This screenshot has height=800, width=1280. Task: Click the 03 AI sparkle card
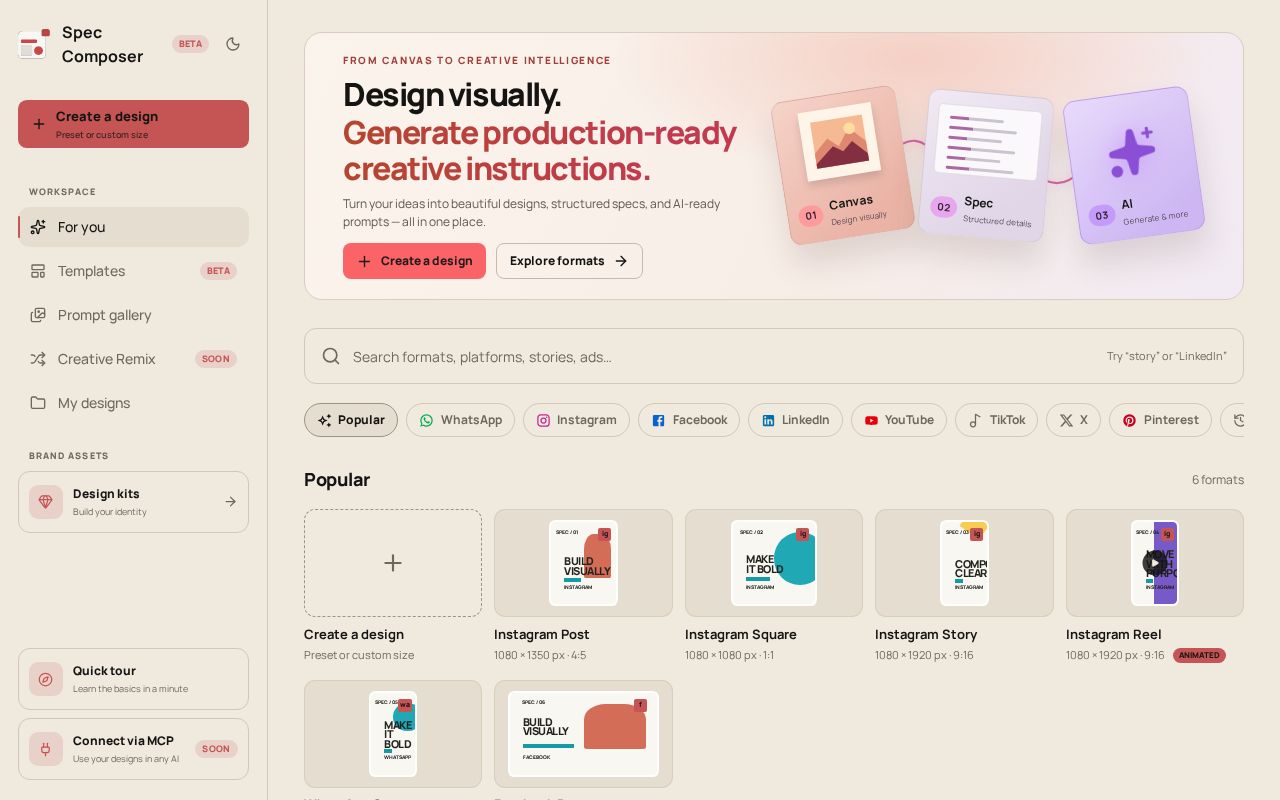coord(1134,165)
